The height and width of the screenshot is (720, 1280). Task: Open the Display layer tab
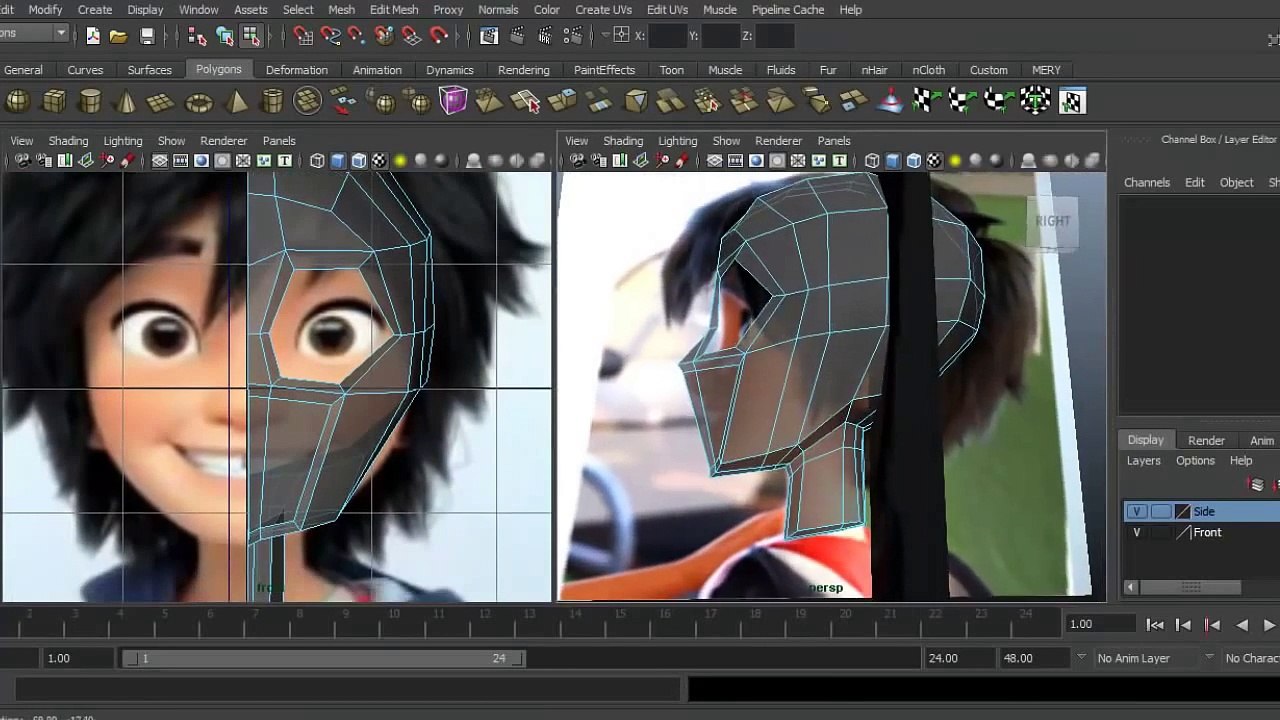tap(1146, 440)
